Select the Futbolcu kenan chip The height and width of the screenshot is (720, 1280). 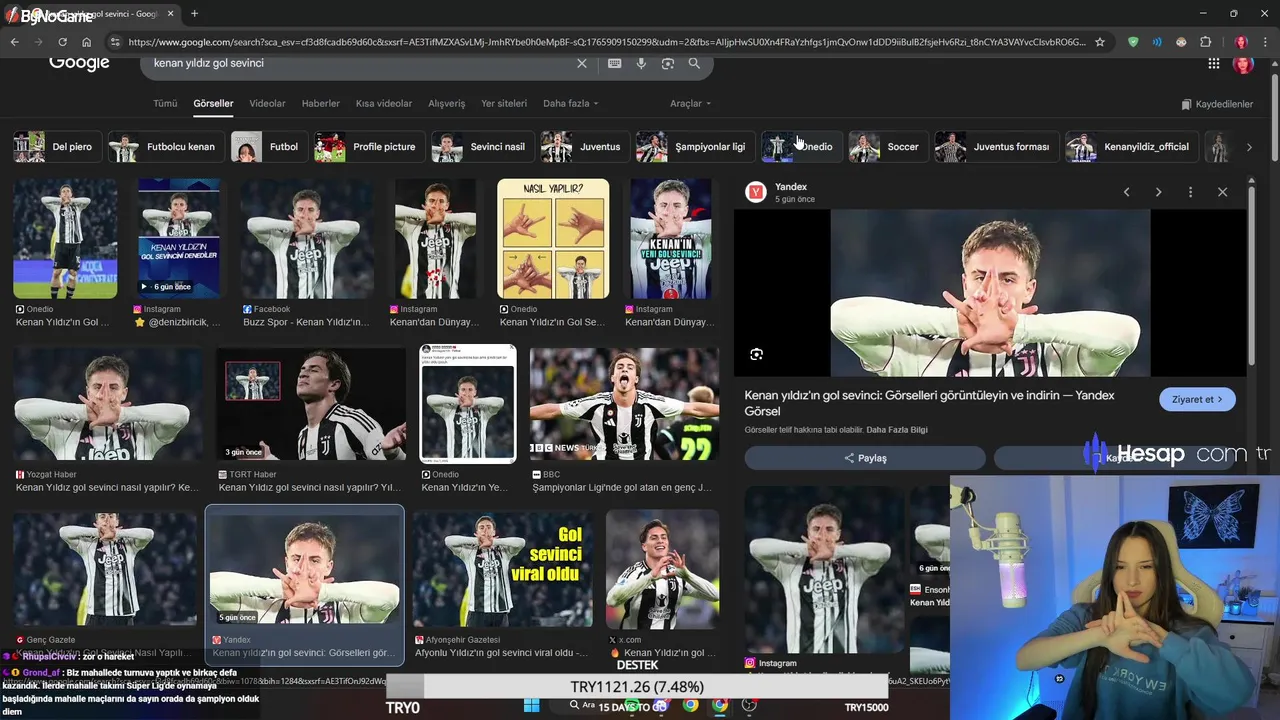tap(165, 147)
